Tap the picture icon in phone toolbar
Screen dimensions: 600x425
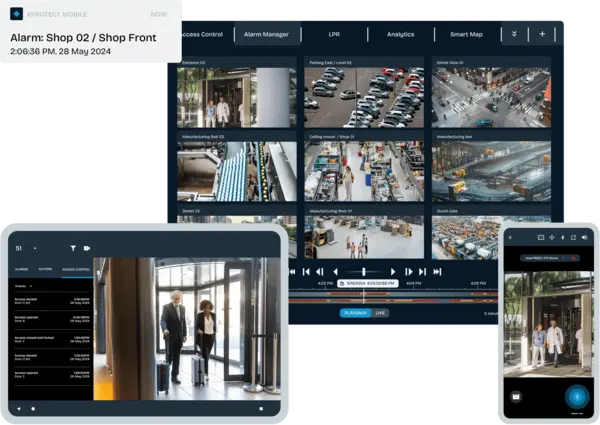tap(541, 238)
